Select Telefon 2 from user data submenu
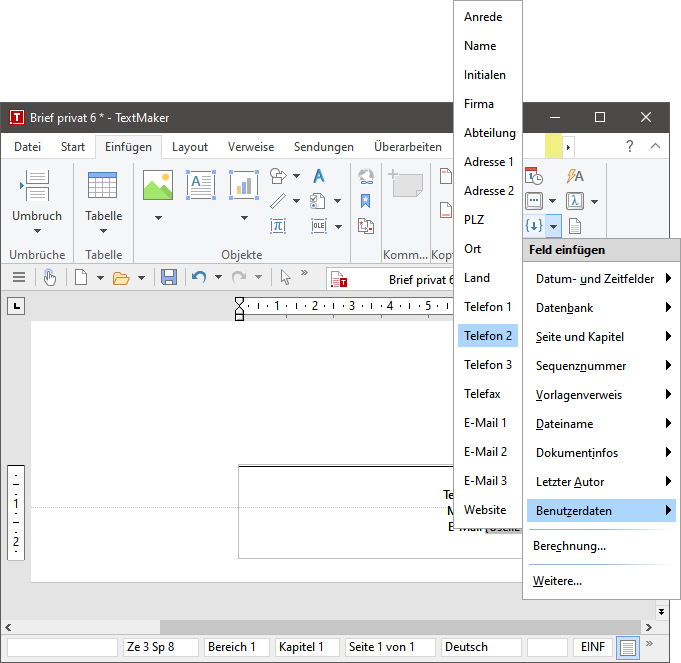 pos(488,336)
